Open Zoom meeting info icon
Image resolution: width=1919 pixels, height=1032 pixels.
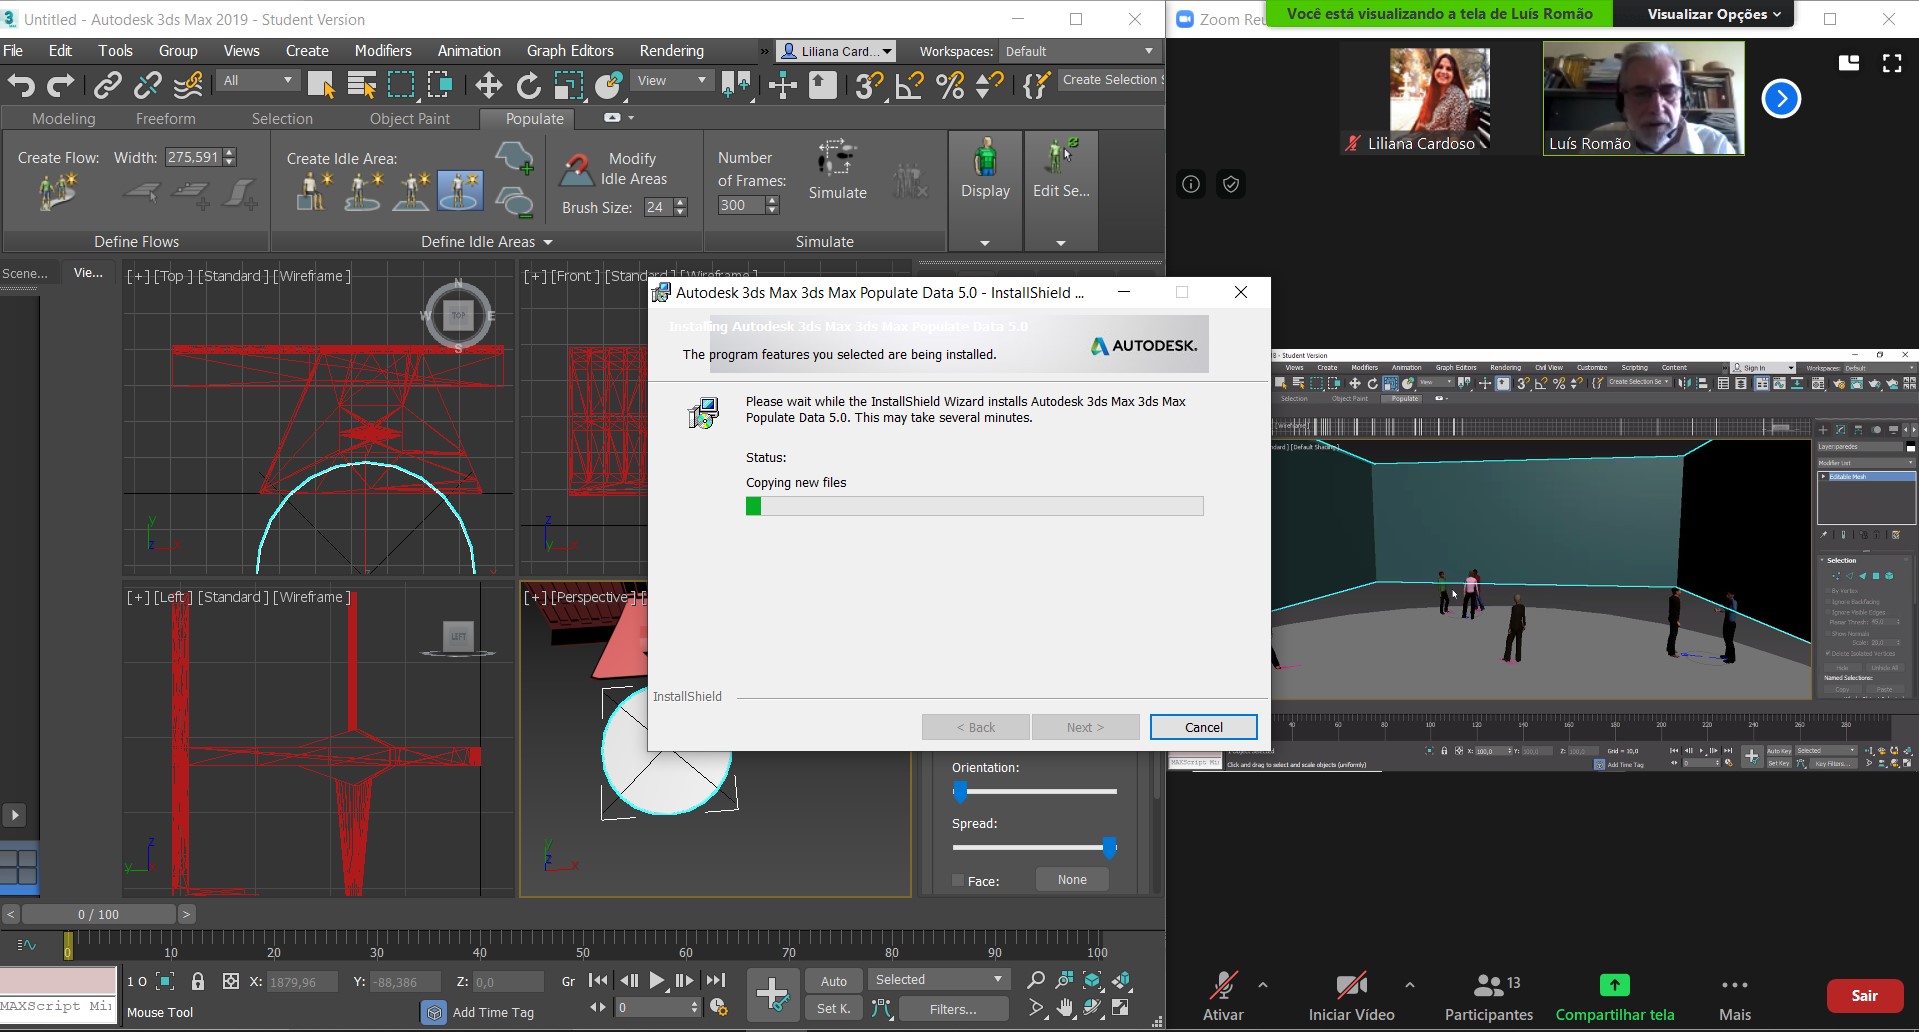pyautogui.click(x=1191, y=184)
